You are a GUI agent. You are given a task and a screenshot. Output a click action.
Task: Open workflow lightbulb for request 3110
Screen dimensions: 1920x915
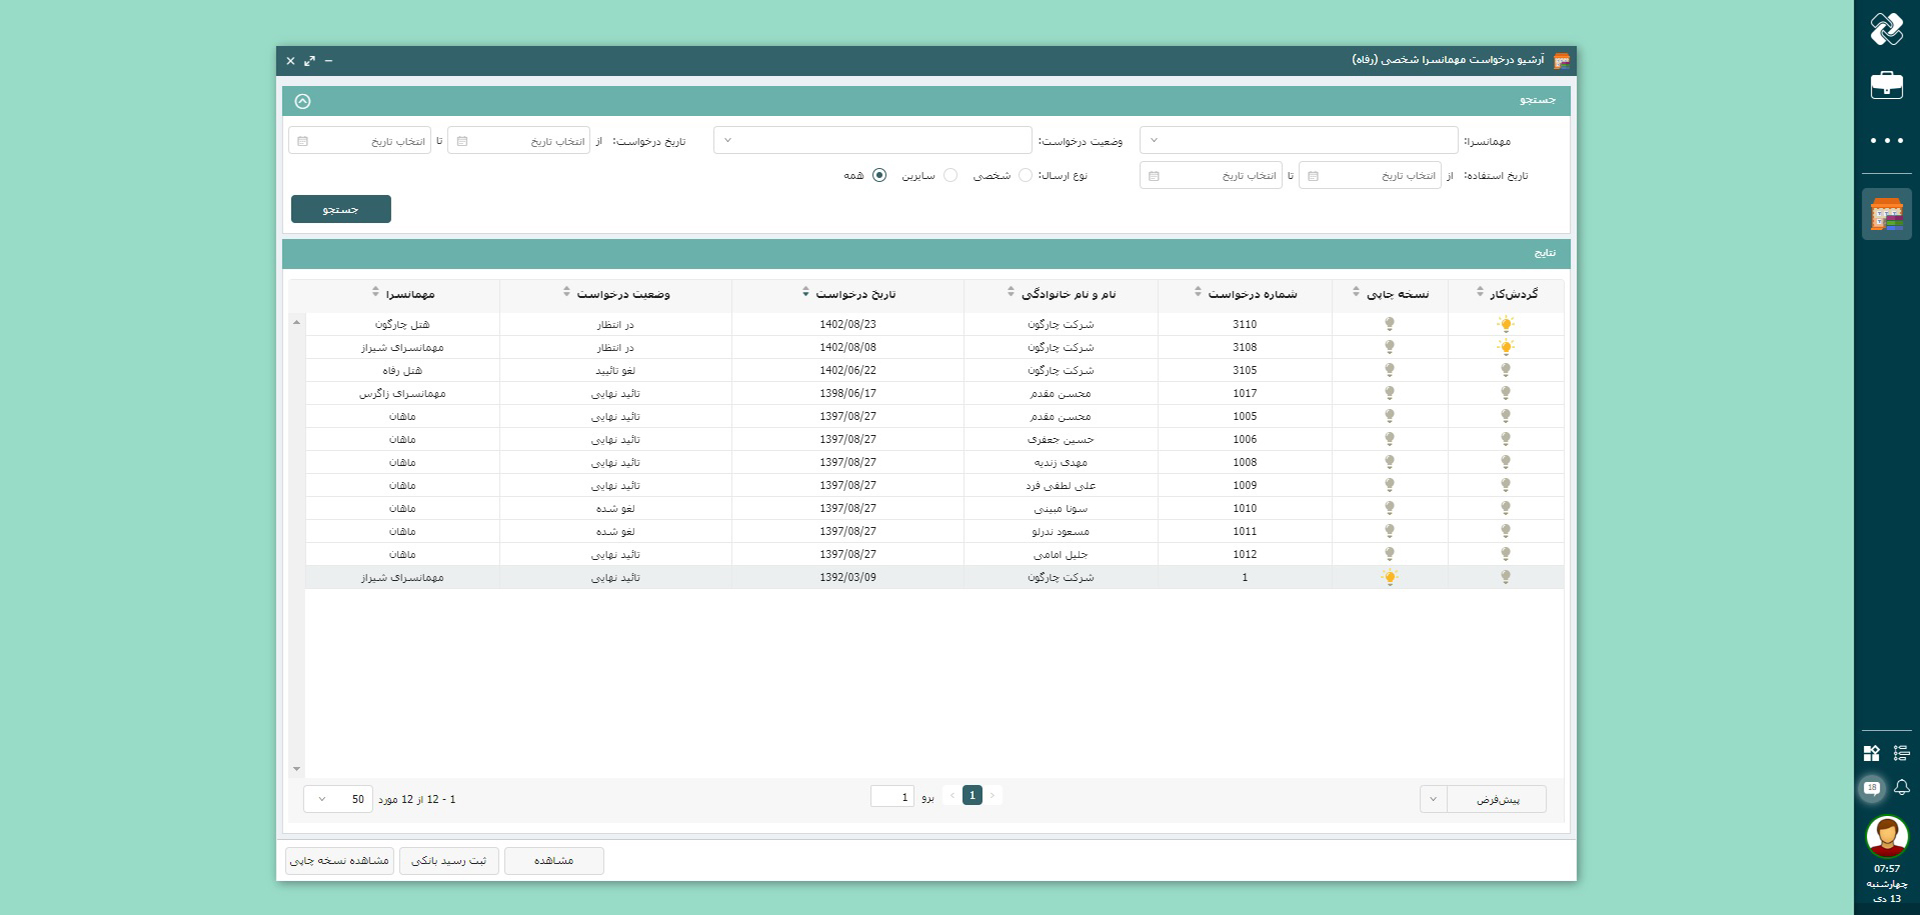[1505, 324]
